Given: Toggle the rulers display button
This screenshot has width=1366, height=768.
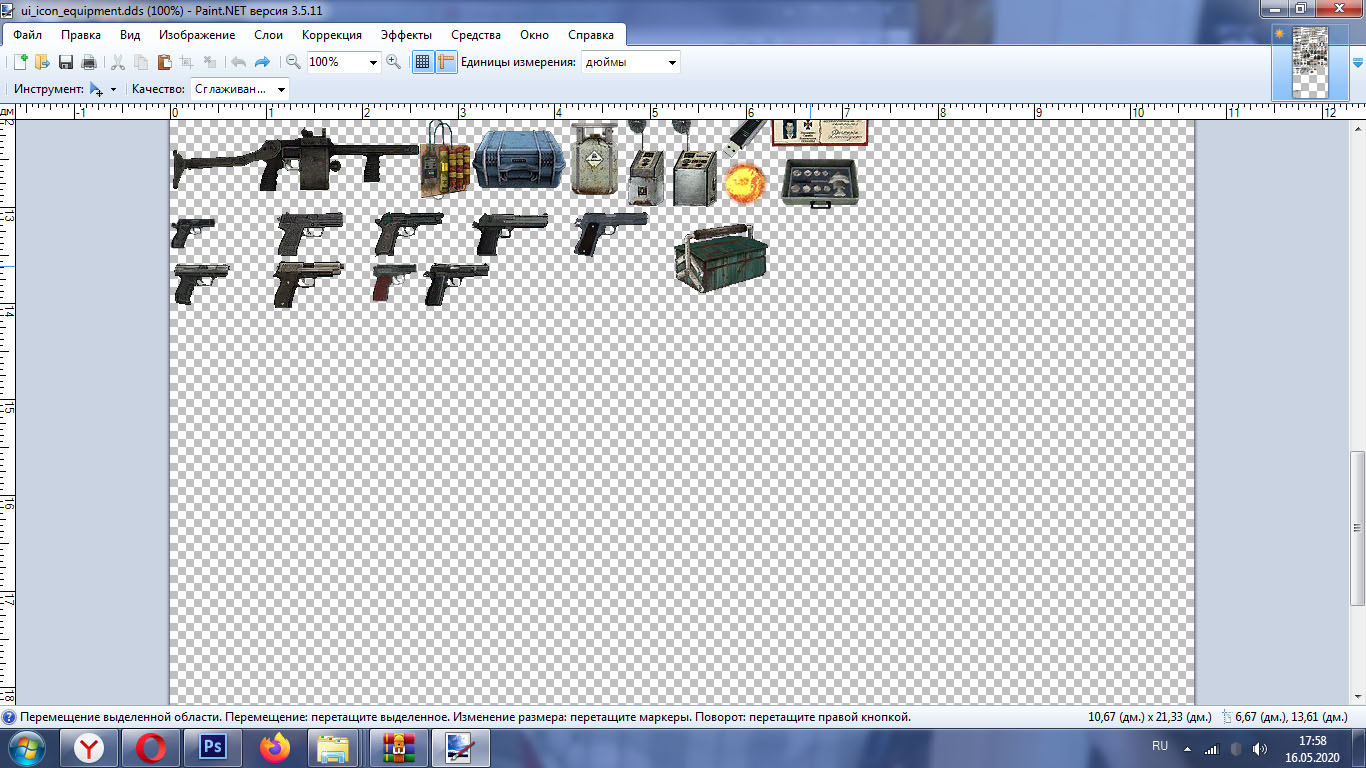Looking at the screenshot, I should click(x=445, y=62).
